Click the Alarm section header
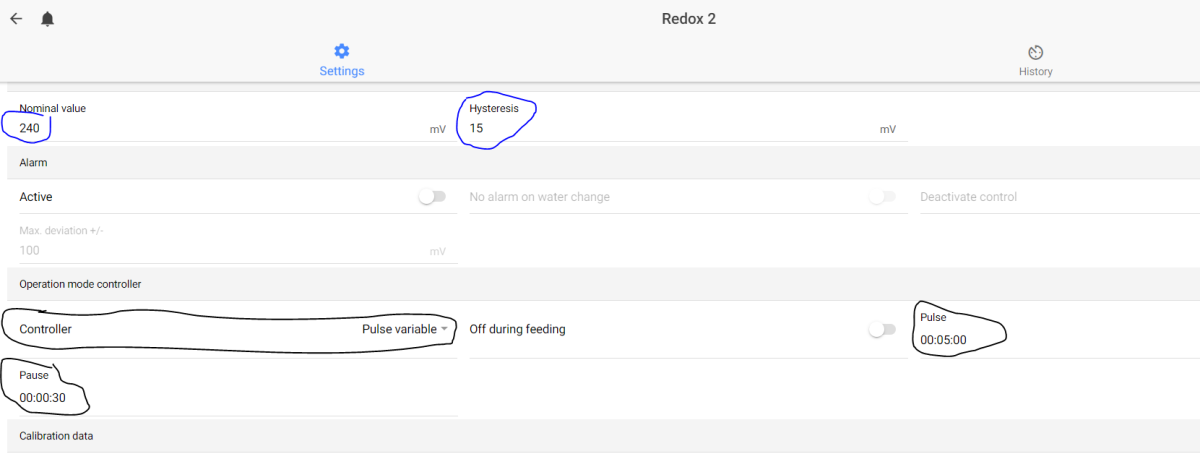Viewport: 1200px width, 454px height. tap(33, 162)
